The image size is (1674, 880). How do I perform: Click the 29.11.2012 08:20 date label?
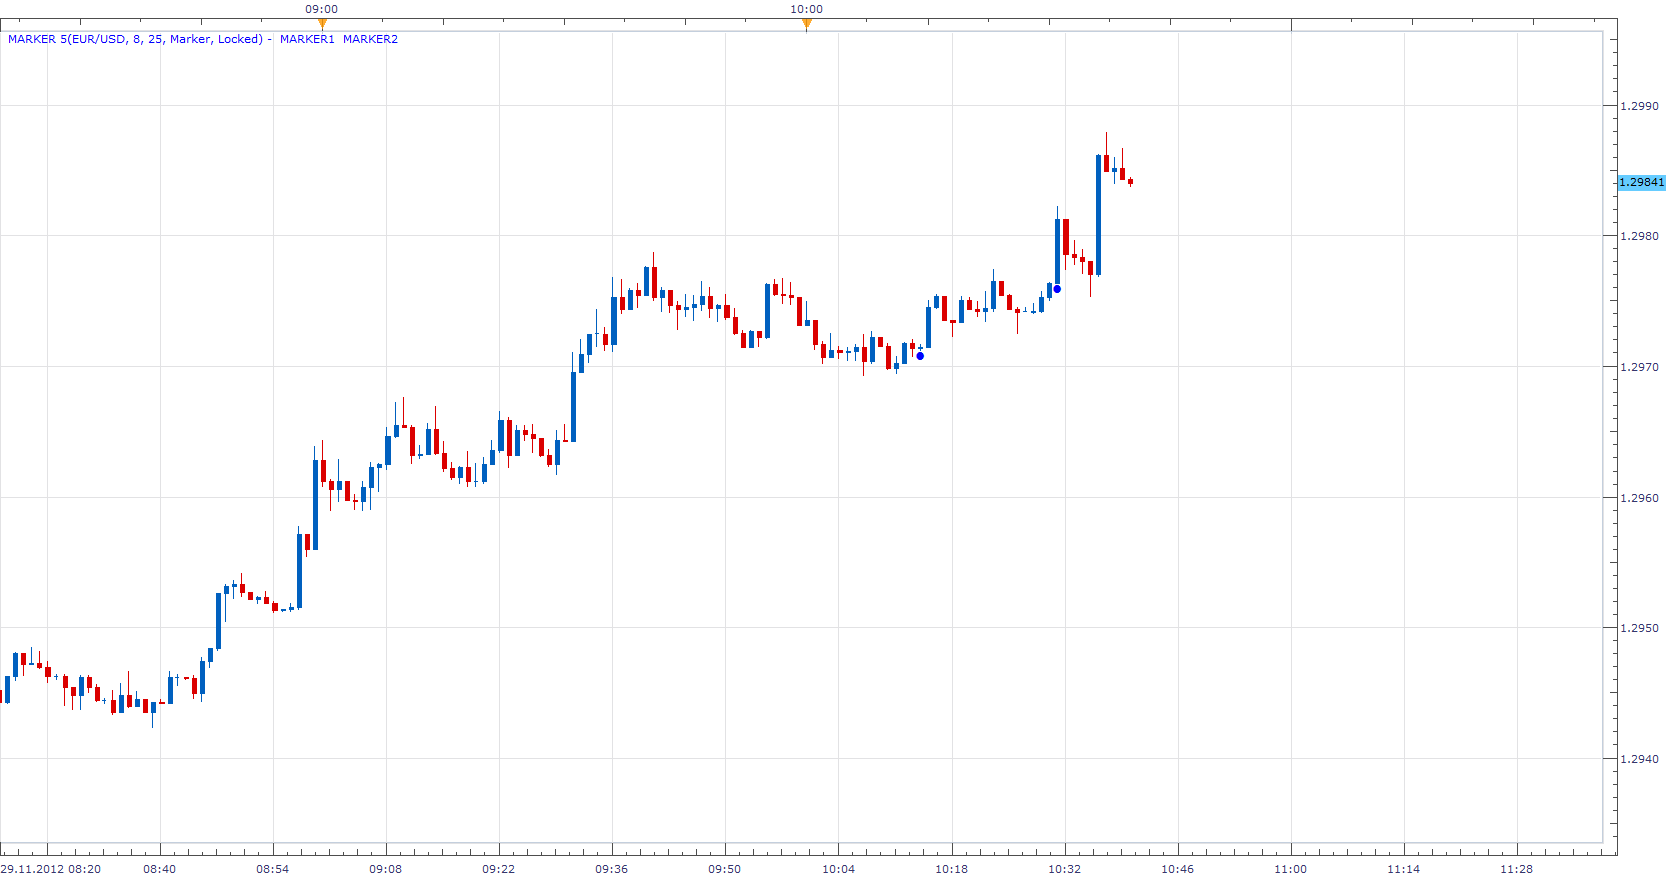[x=51, y=869]
